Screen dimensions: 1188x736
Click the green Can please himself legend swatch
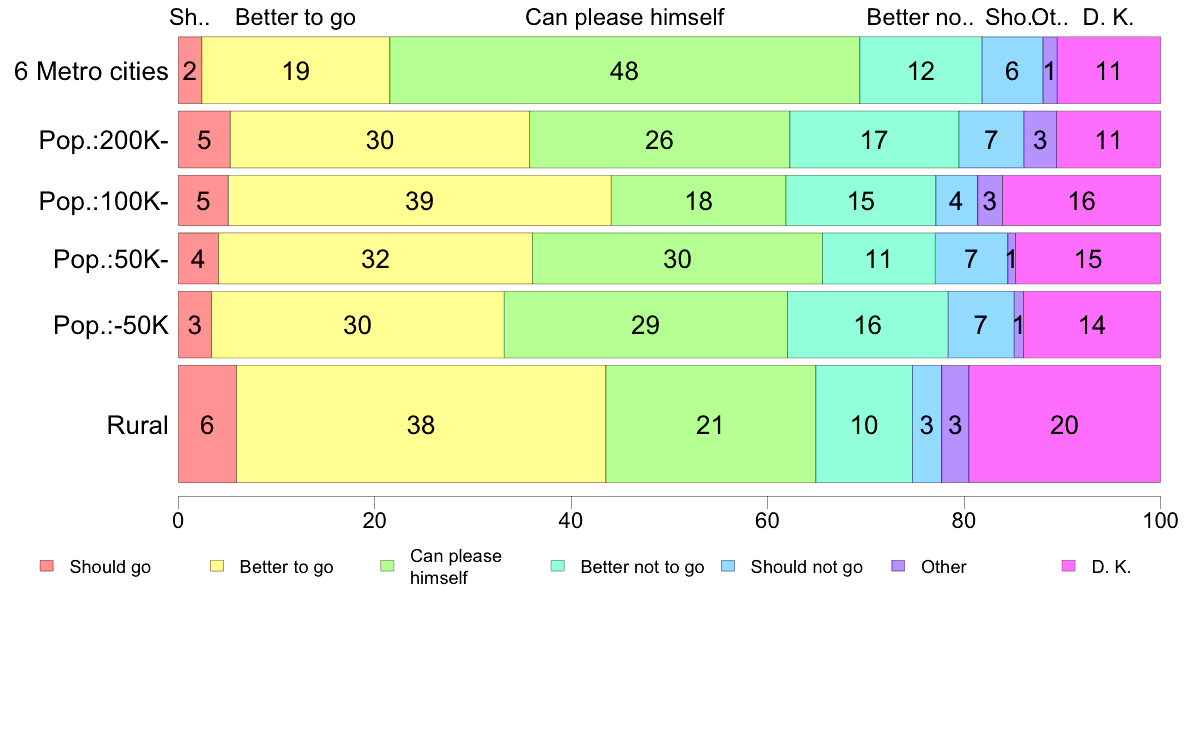click(x=388, y=566)
